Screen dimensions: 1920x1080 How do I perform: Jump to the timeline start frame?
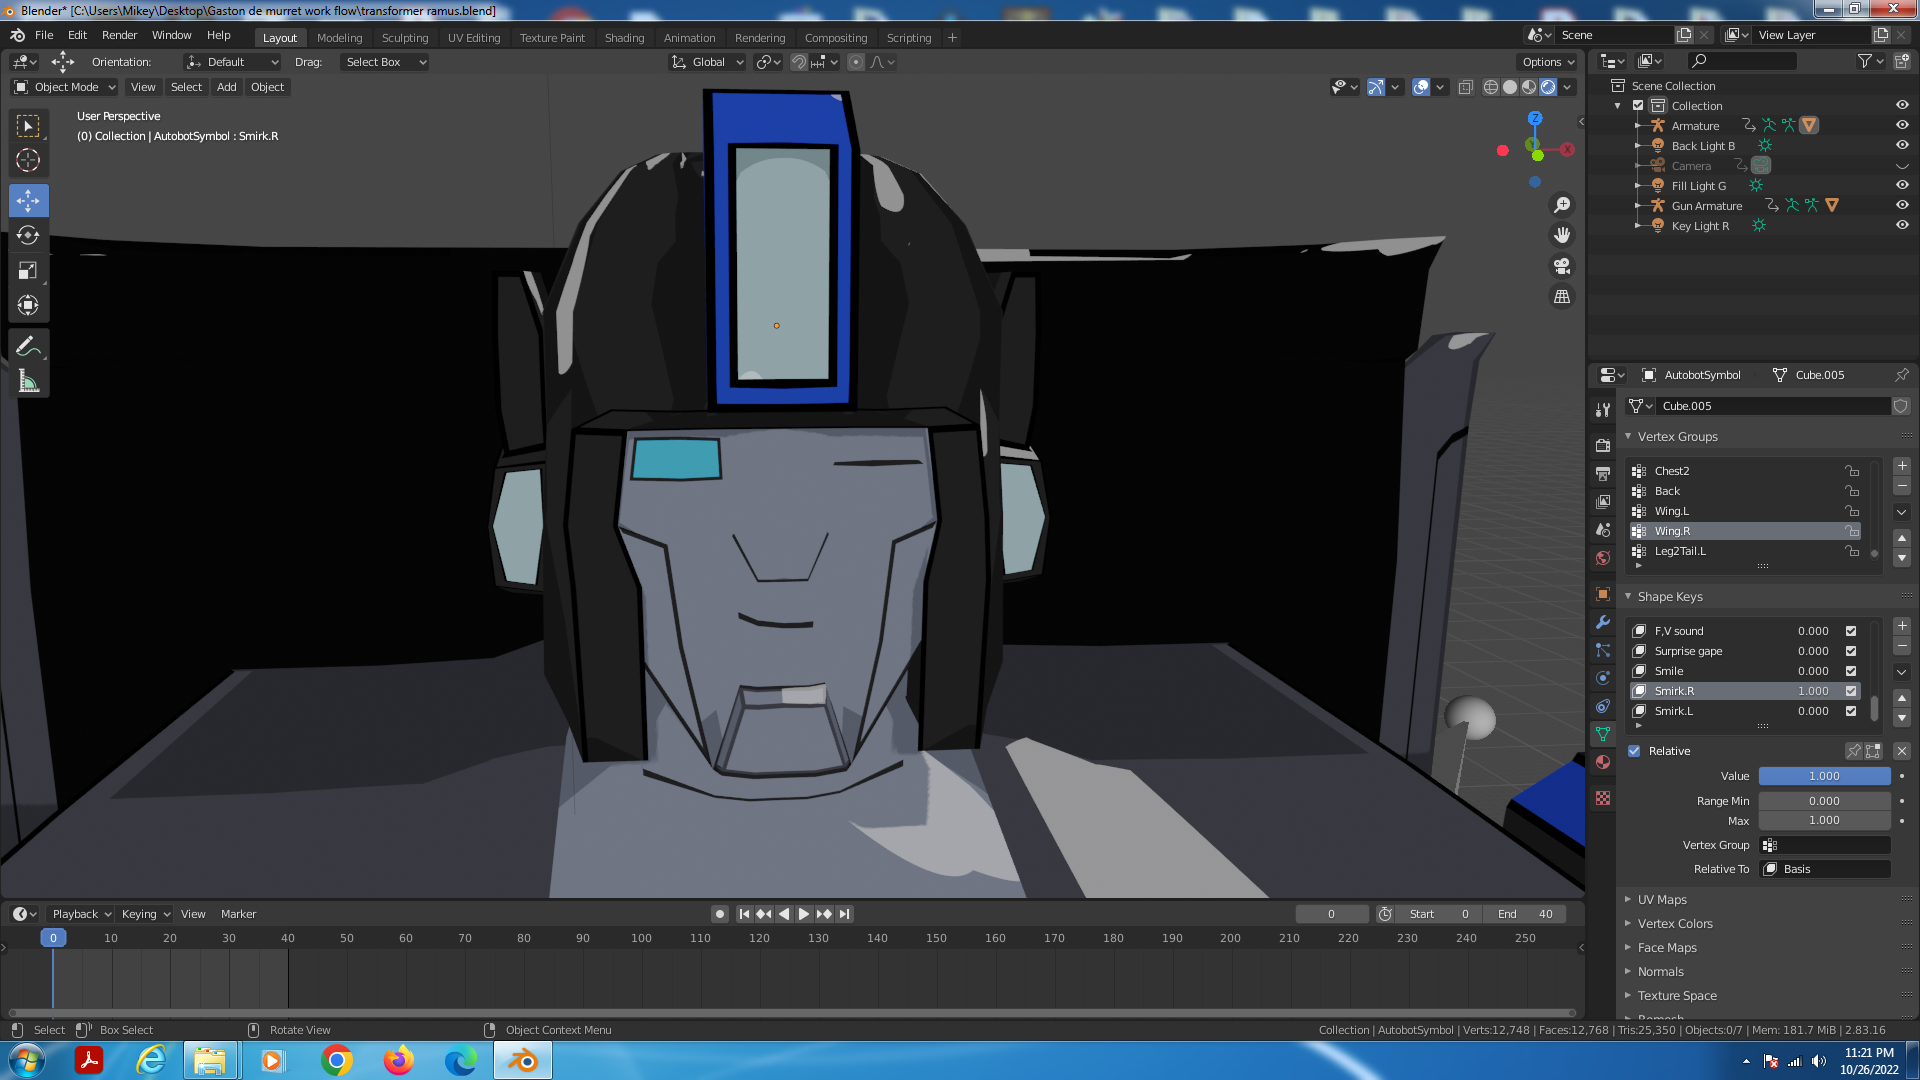coord(744,914)
